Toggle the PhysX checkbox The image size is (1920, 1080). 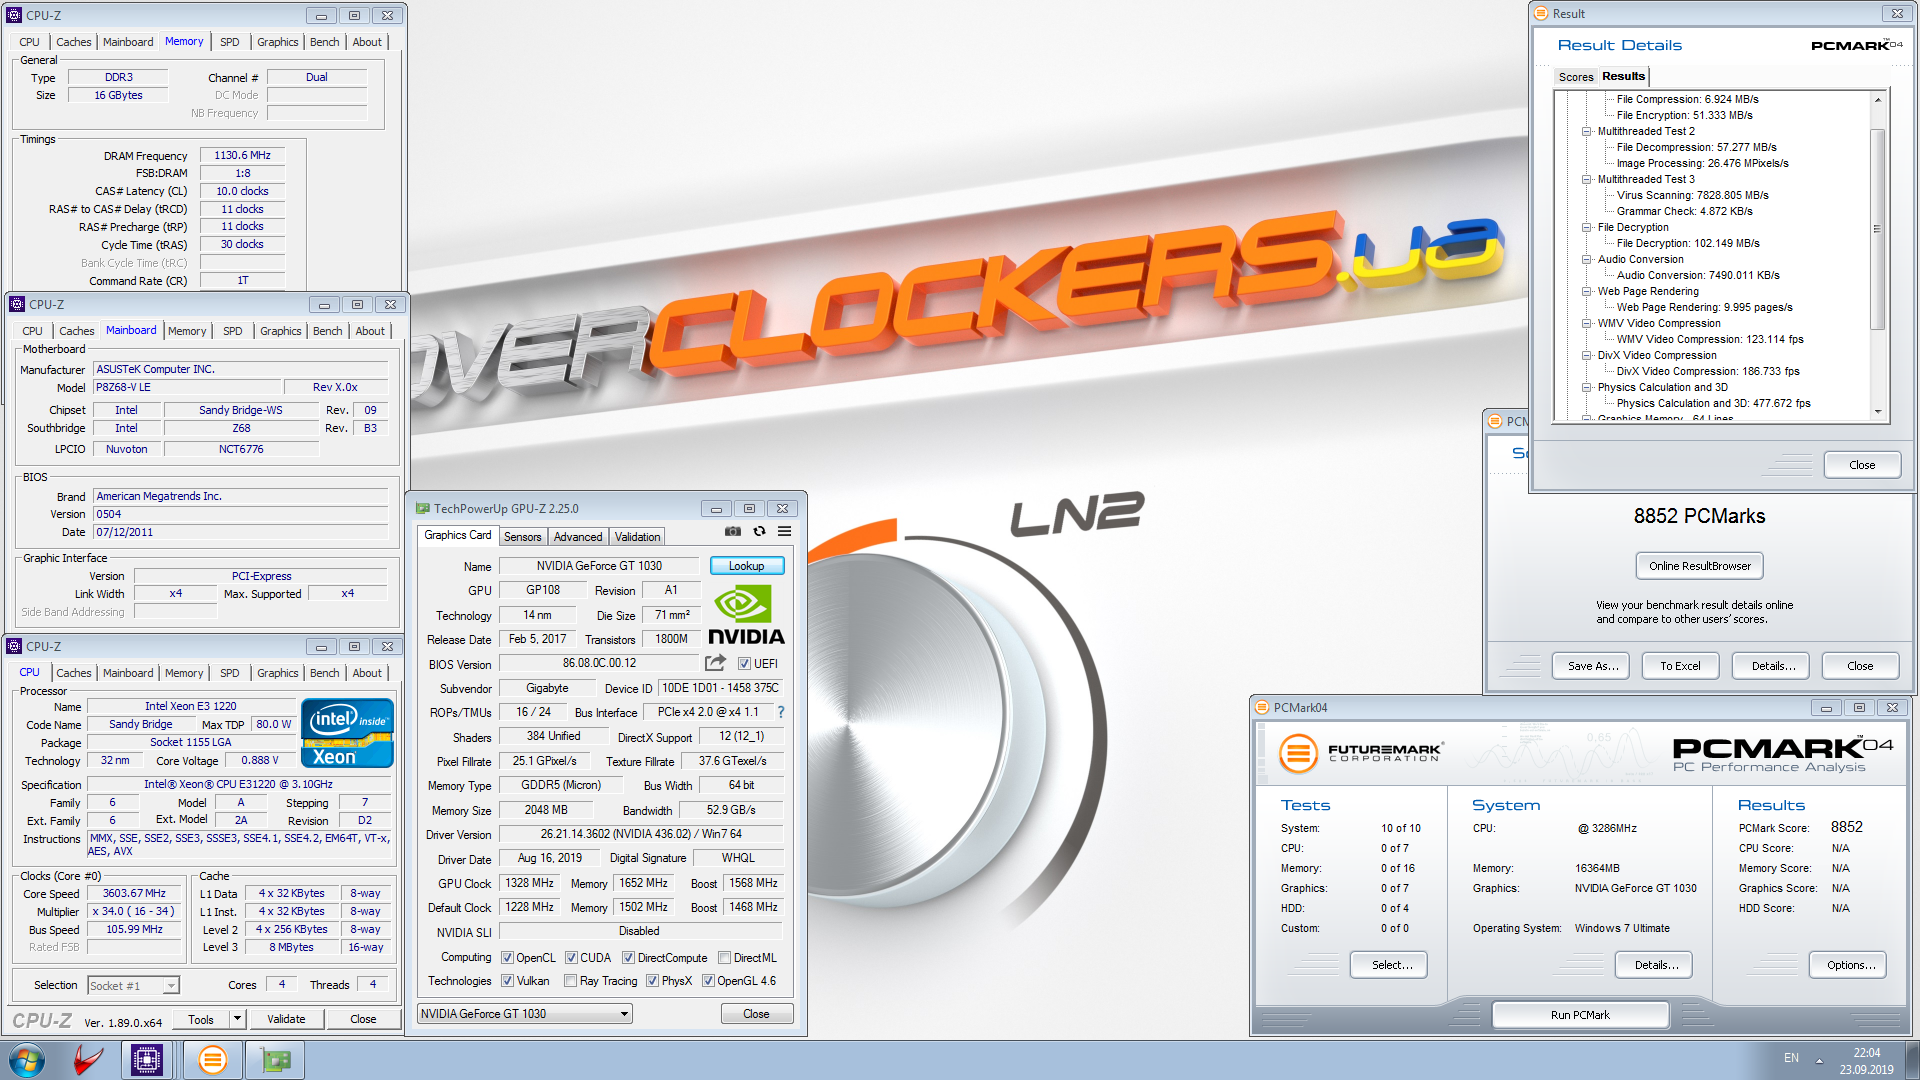pos(652,981)
